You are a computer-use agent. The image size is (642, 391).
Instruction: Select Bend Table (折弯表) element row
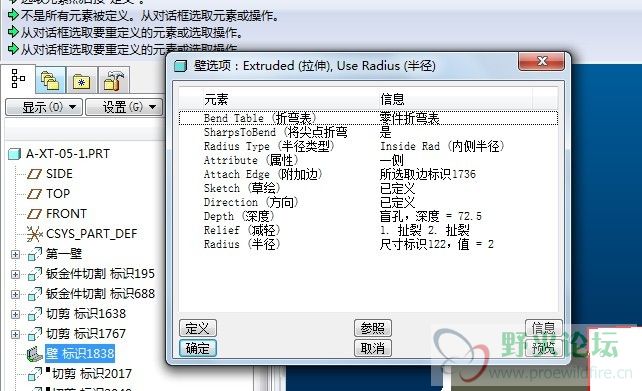[368, 118]
